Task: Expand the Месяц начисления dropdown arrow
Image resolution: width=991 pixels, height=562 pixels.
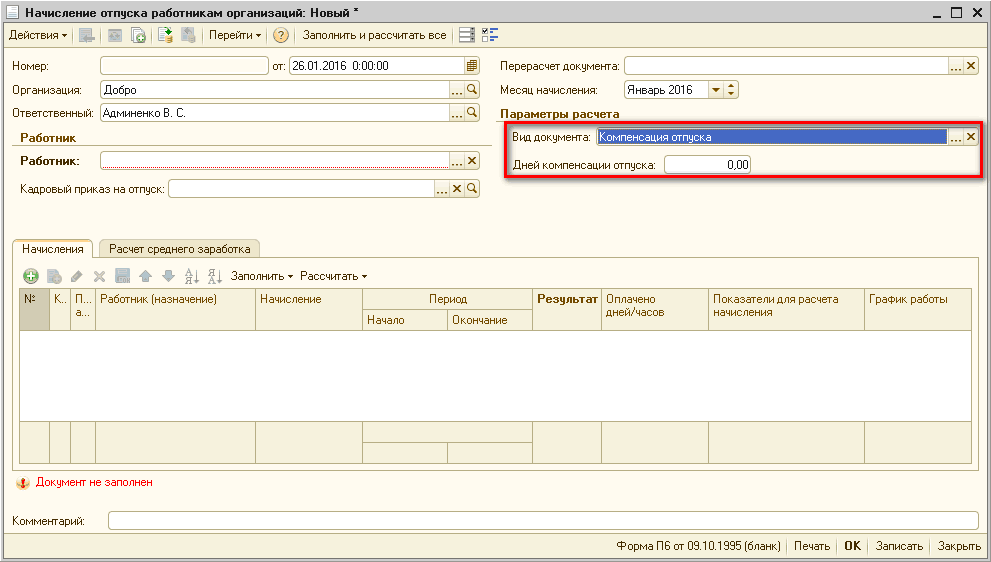Action: 716,90
